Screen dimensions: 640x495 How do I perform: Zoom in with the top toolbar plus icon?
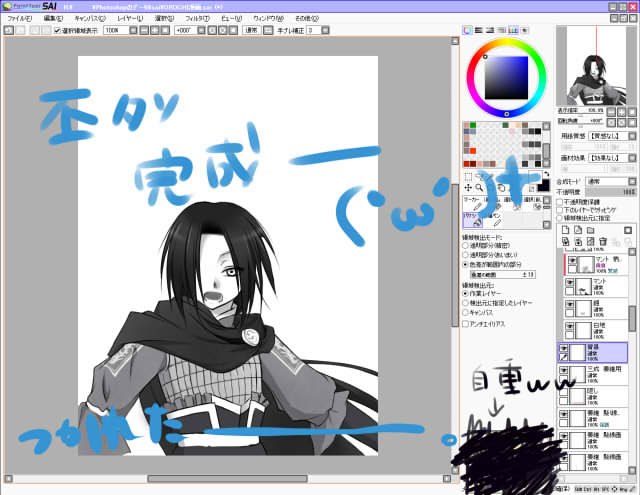pos(155,30)
